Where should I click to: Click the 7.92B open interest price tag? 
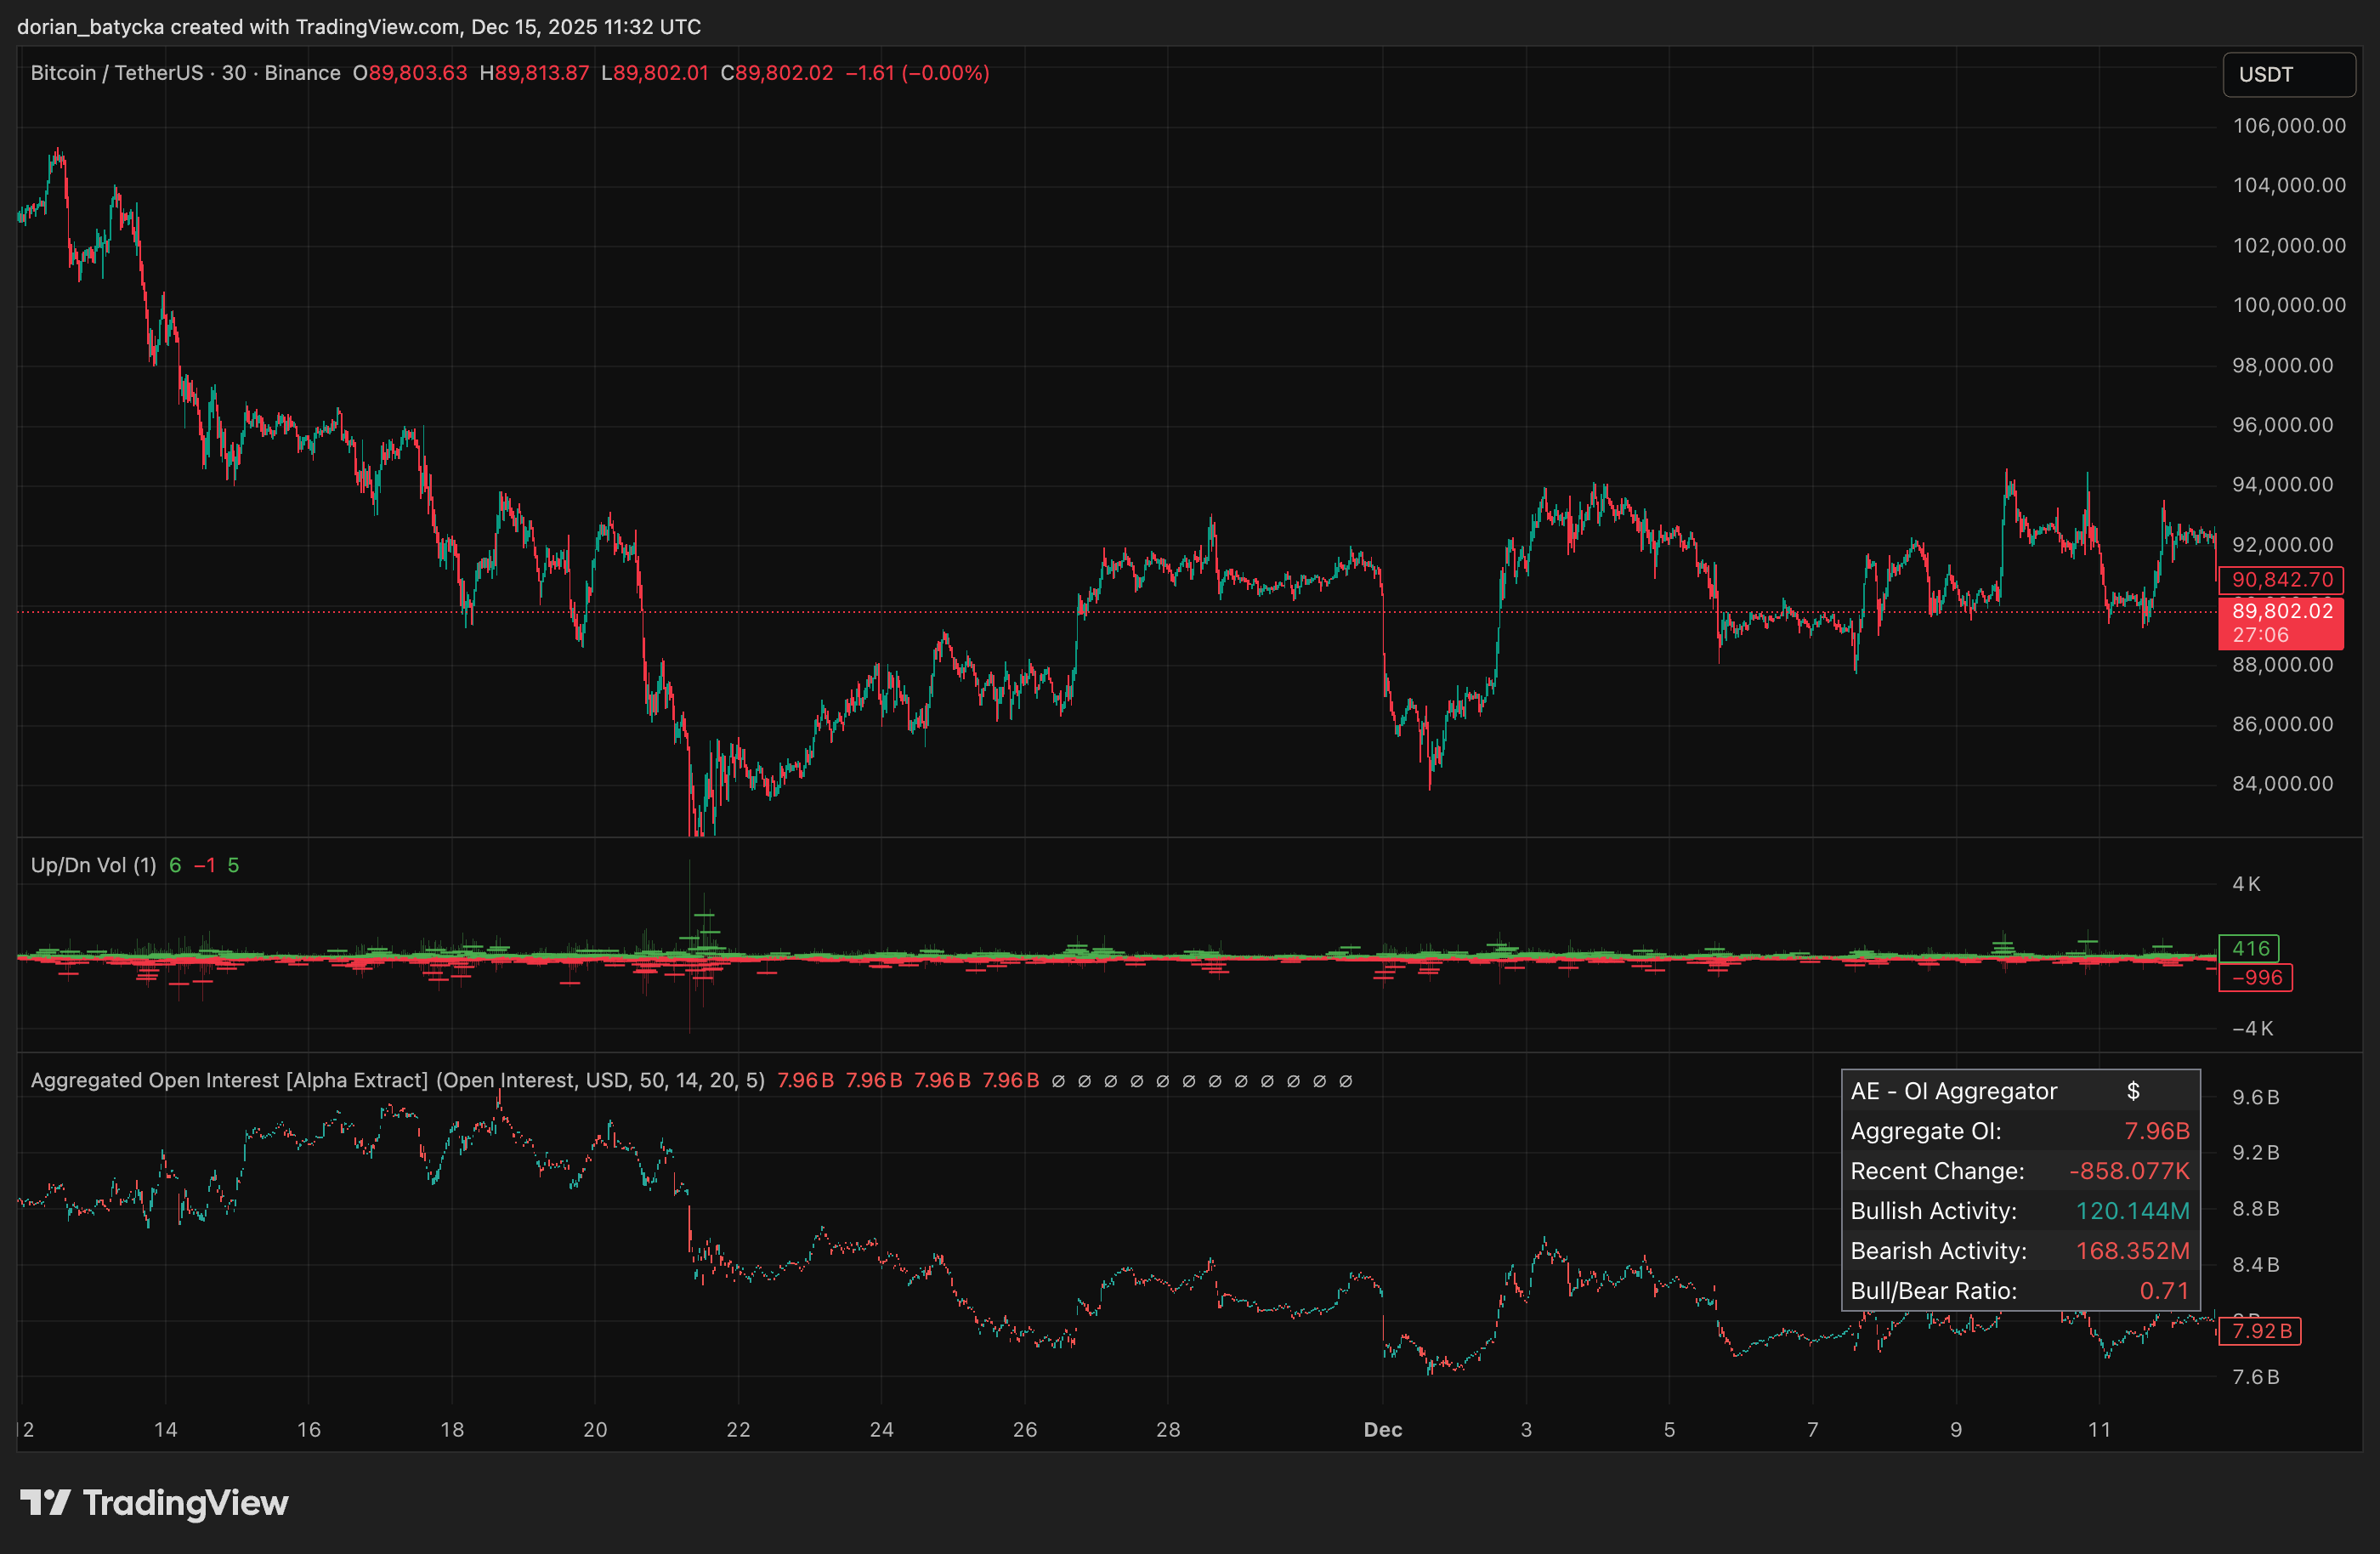[x=2259, y=1331]
